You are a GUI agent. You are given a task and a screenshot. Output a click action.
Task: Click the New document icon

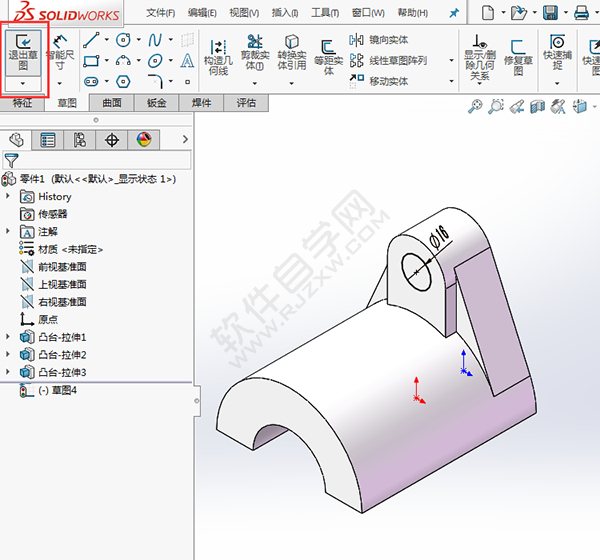(x=488, y=13)
